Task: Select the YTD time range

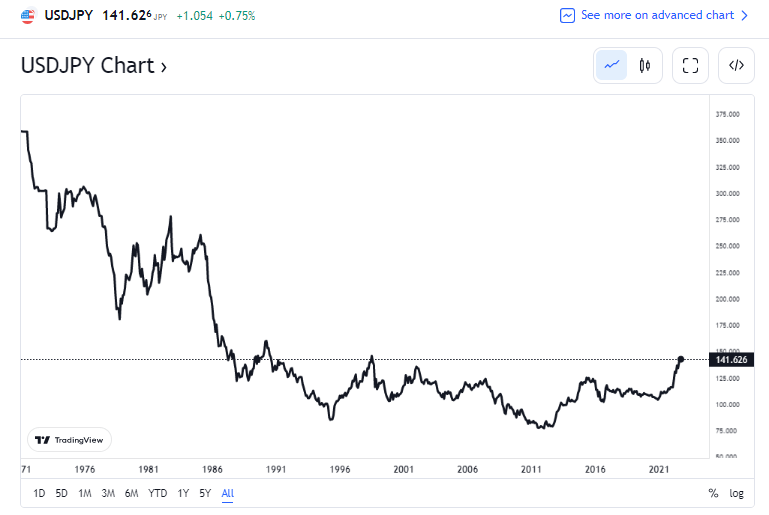Action: [157, 493]
